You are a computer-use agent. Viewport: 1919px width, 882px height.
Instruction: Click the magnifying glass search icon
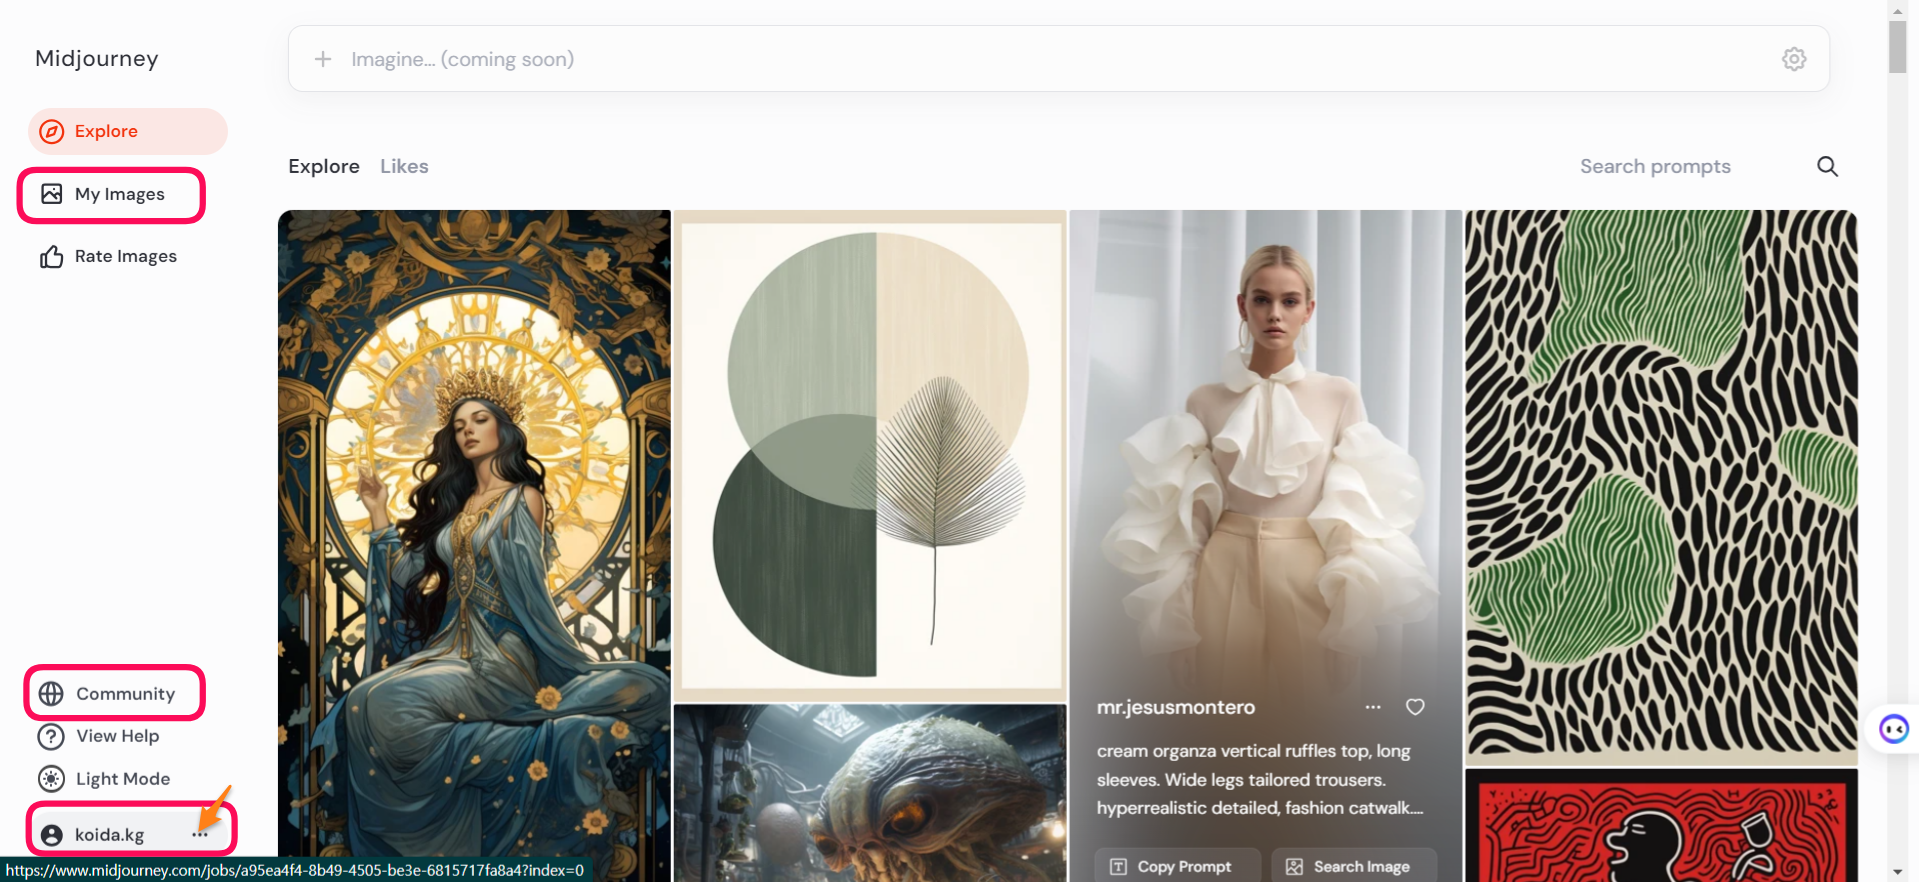(1827, 166)
